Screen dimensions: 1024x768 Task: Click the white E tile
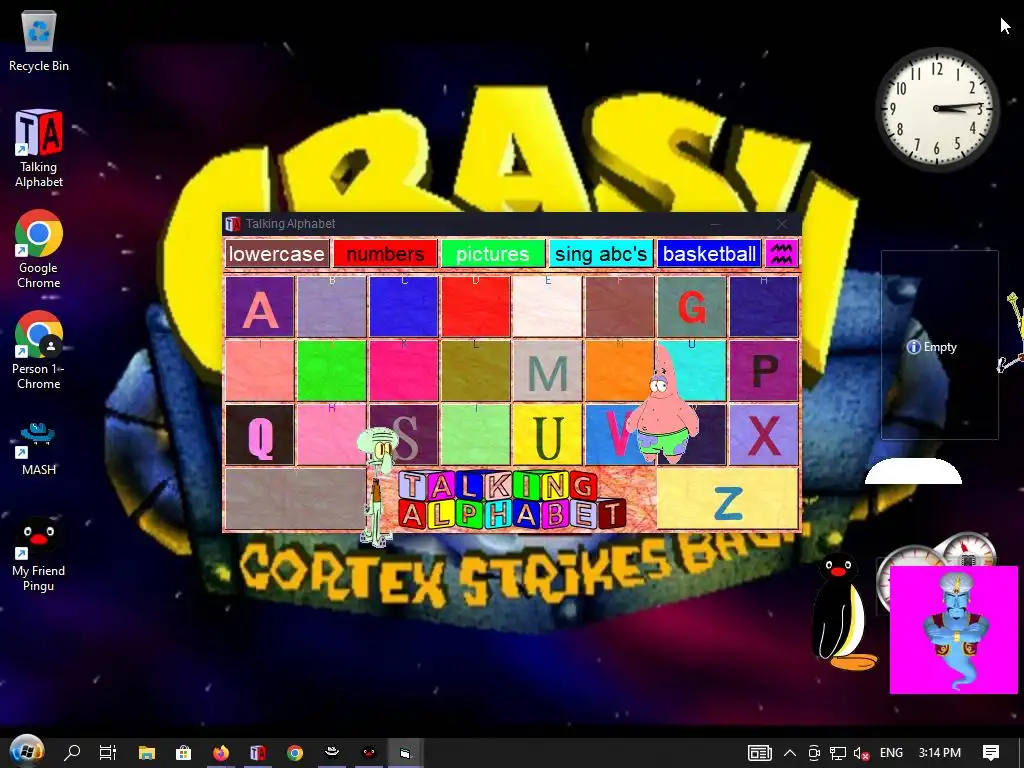[x=547, y=306]
